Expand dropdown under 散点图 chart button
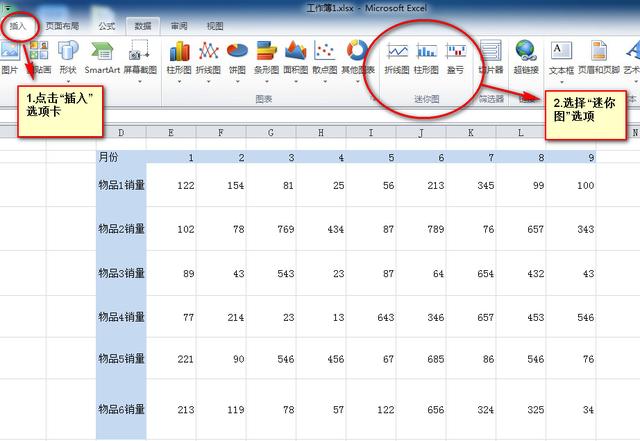This screenshot has height=441, width=640. (325, 82)
